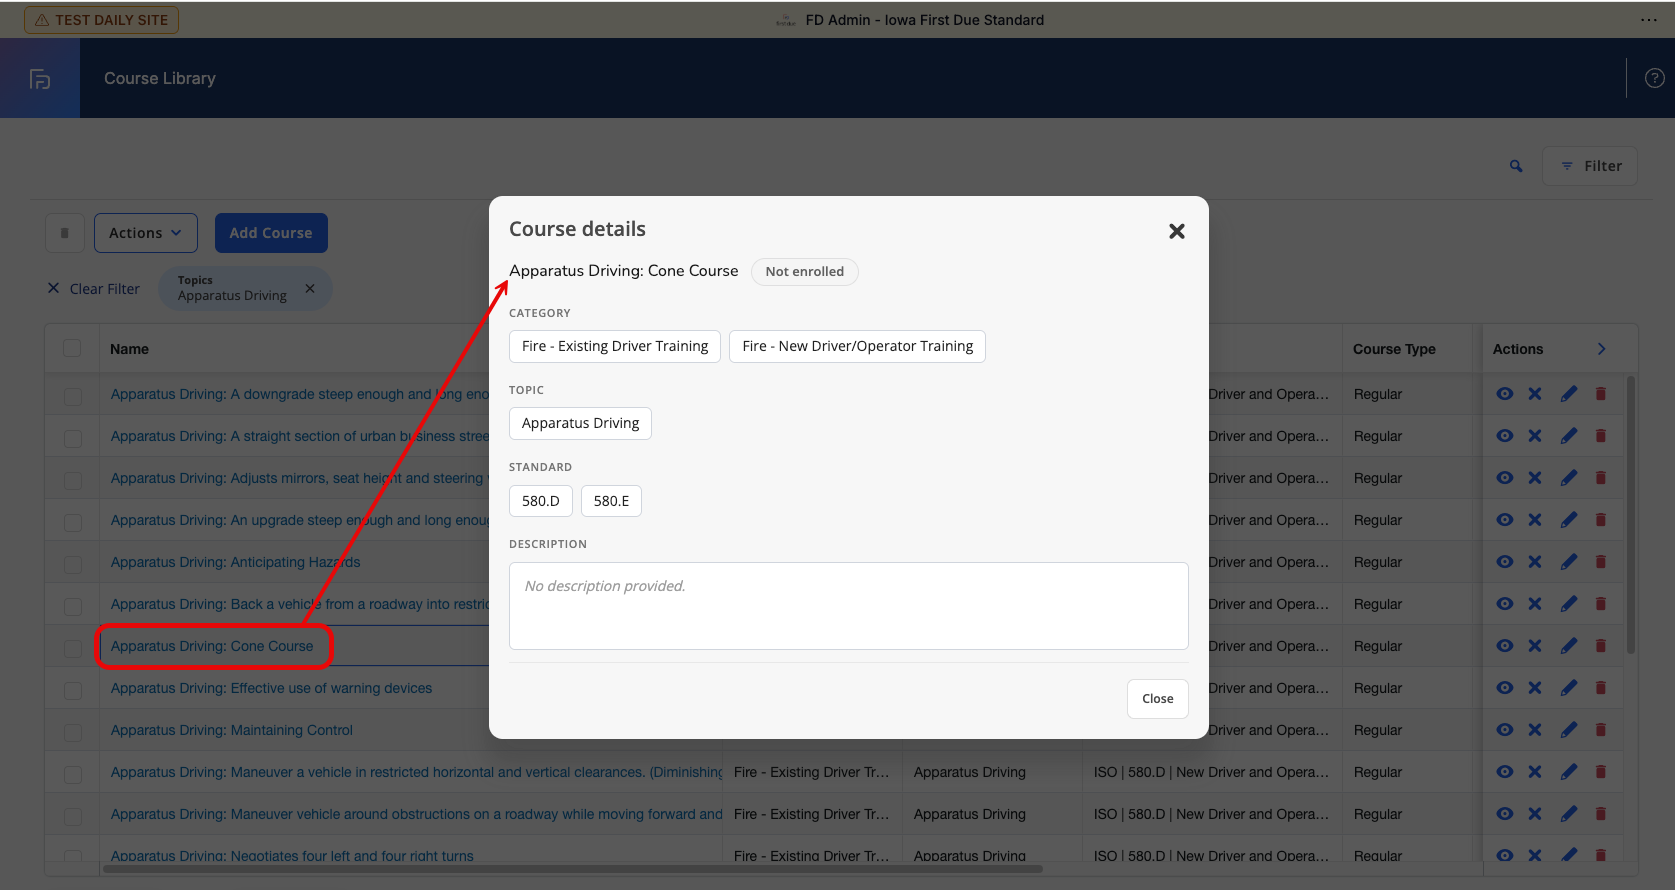Viewport: 1675px width, 890px height.
Task: Click the 'Fire - Existing Driver Training' category chip
Action: coord(615,346)
